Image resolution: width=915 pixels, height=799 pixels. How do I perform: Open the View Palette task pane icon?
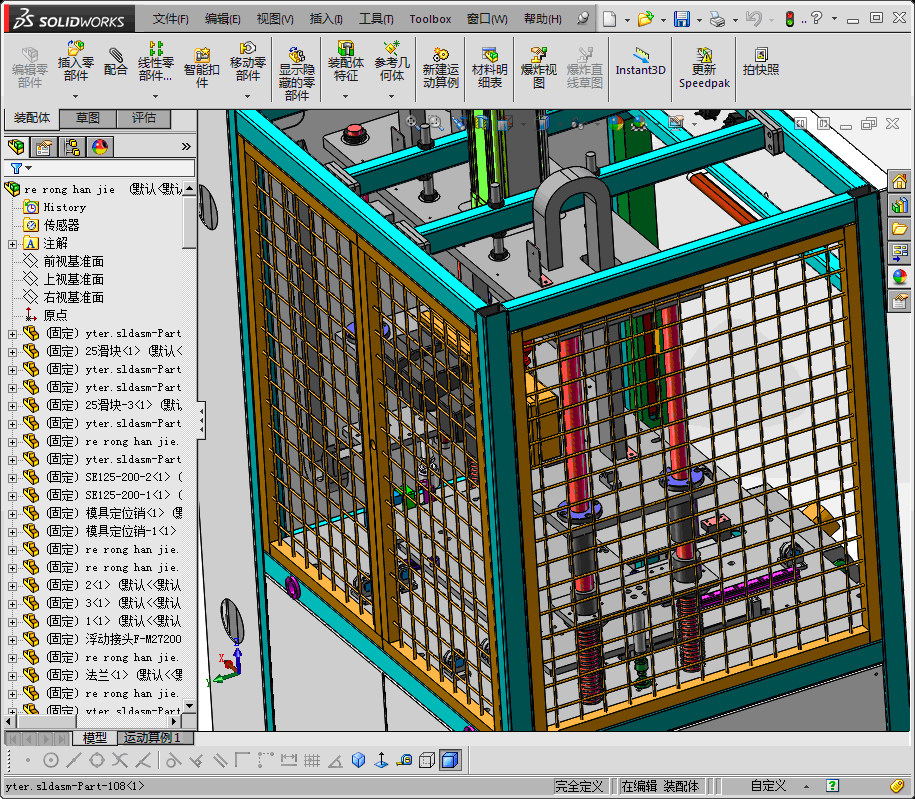899,252
